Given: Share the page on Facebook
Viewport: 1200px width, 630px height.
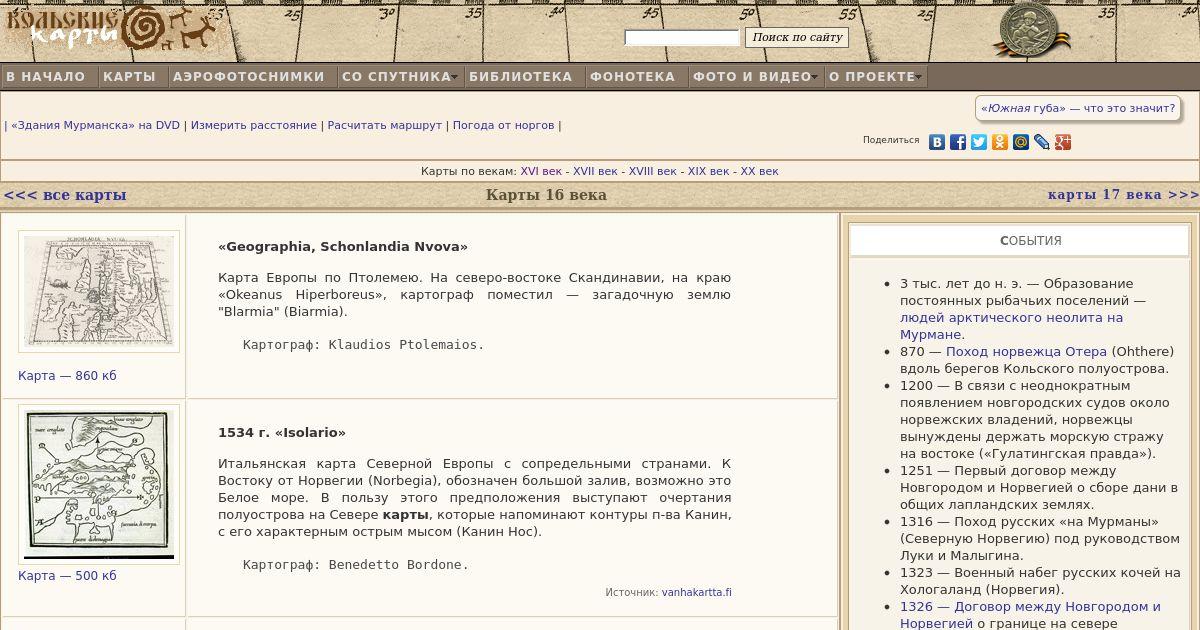Looking at the screenshot, I should [958, 142].
